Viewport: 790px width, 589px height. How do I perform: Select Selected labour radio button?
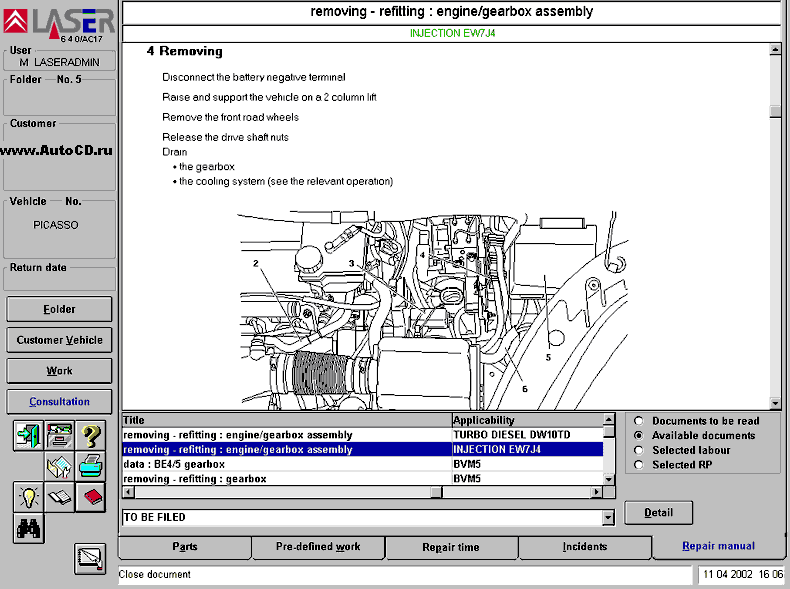(638, 450)
